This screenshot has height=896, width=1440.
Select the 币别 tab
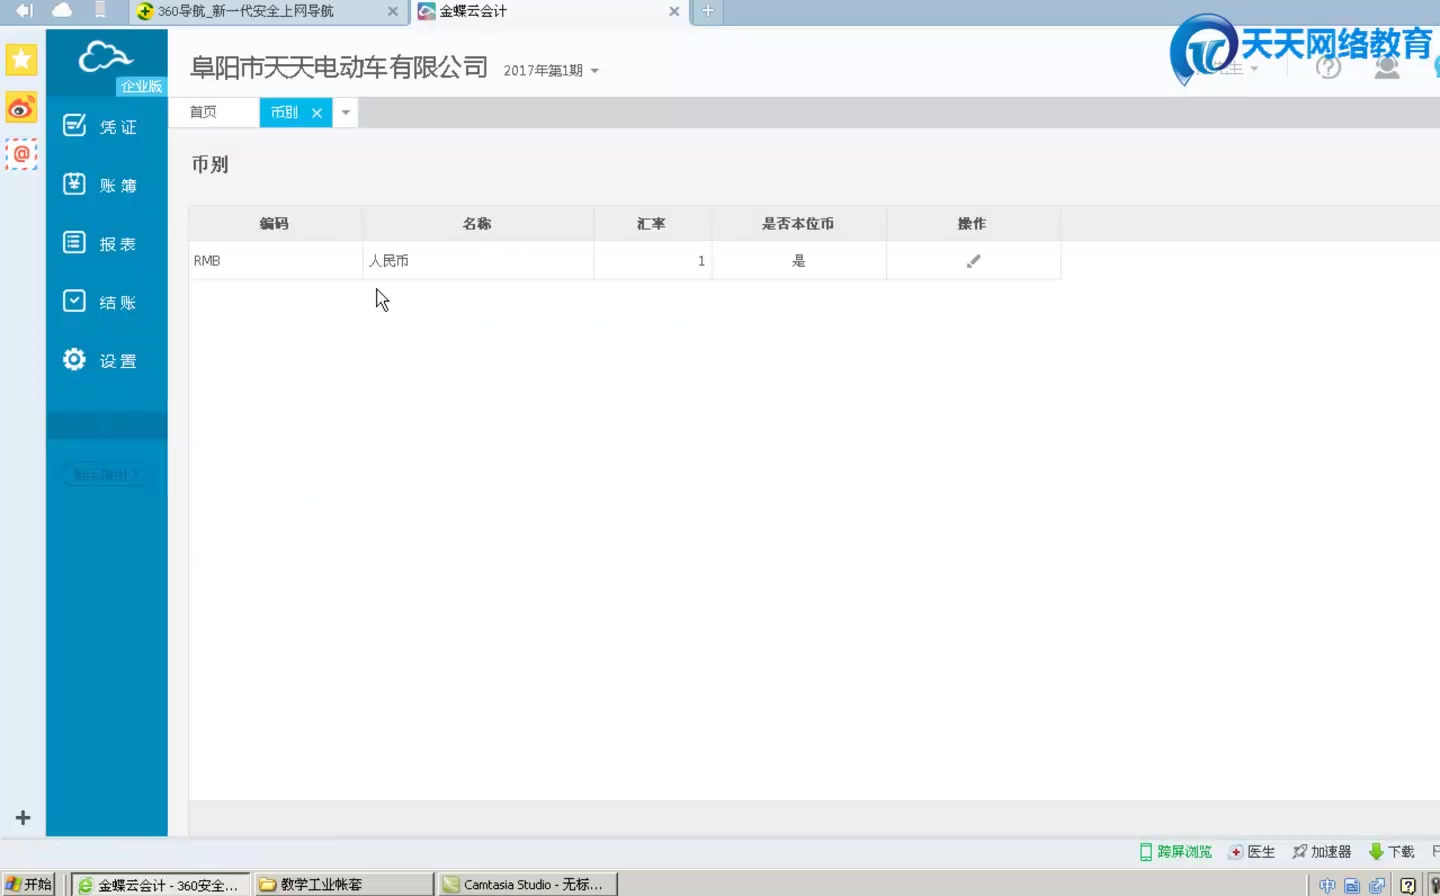click(284, 112)
